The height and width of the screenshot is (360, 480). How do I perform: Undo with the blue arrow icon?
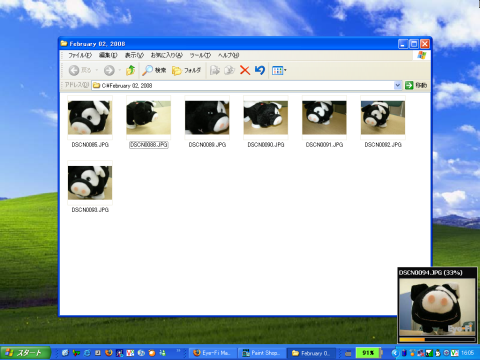(x=260, y=70)
